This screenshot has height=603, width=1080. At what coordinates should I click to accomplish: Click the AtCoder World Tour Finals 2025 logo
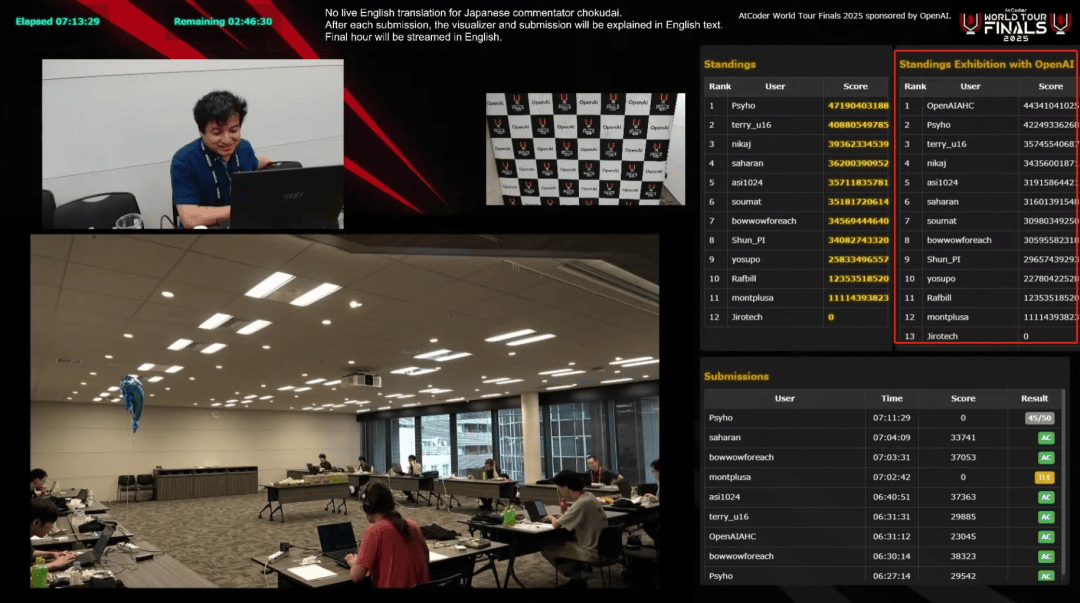(1015, 25)
